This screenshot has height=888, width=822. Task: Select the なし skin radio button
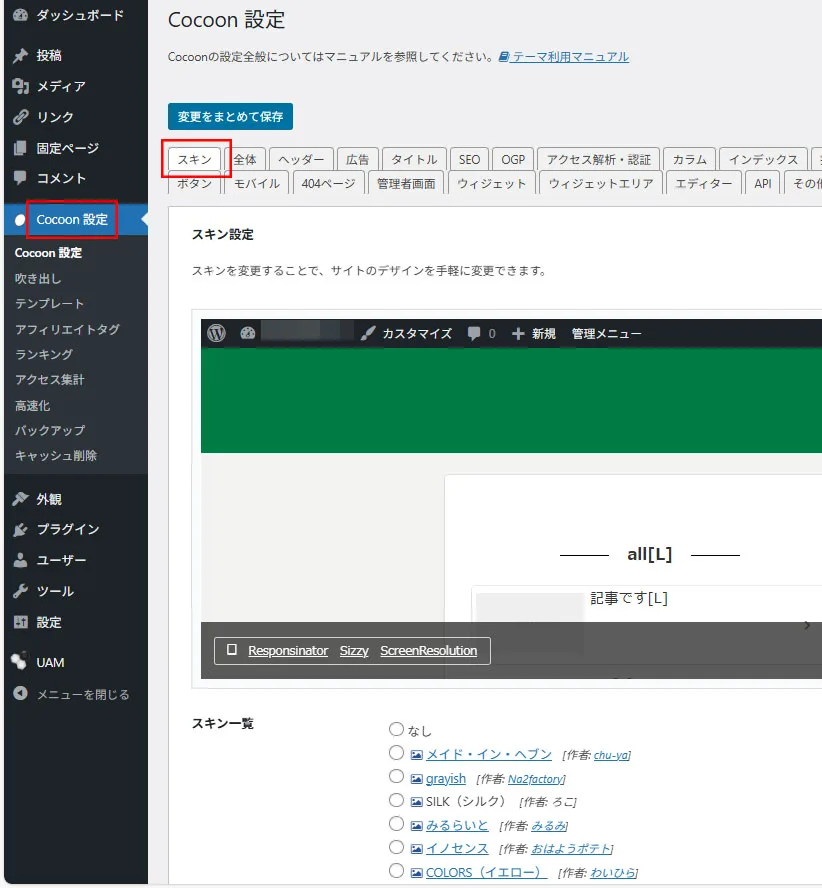point(397,730)
